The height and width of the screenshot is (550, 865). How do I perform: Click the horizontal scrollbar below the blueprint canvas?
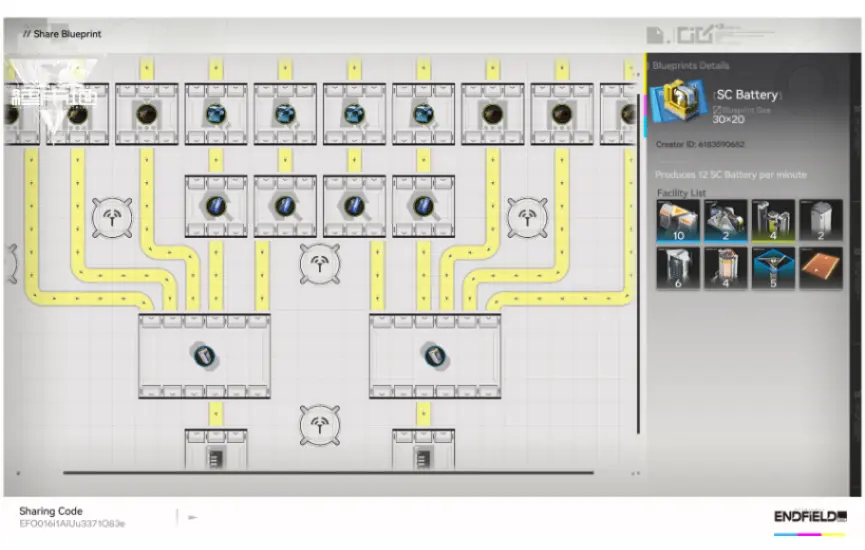click(330, 473)
